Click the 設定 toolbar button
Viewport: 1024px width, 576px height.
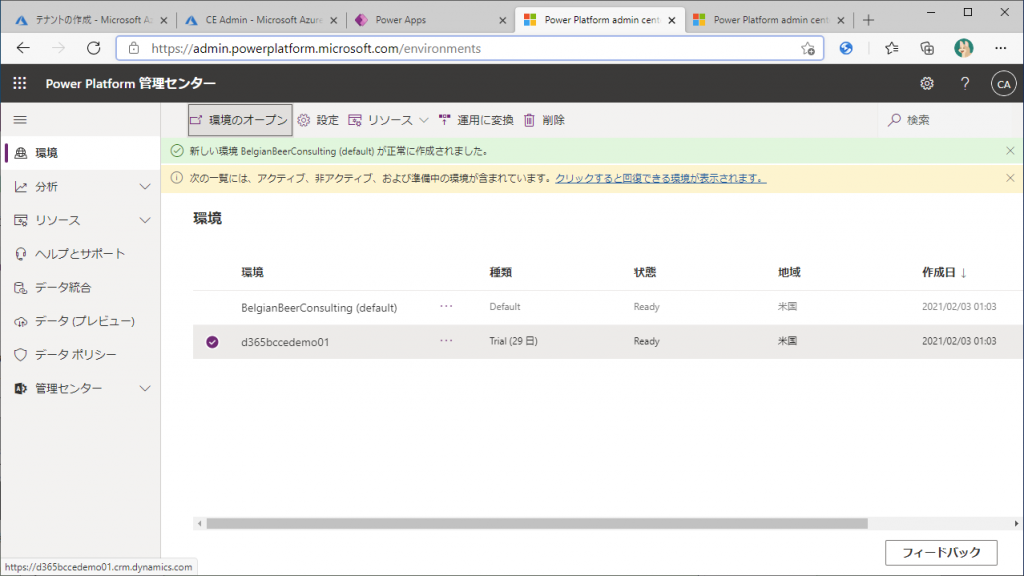[318, 120]
